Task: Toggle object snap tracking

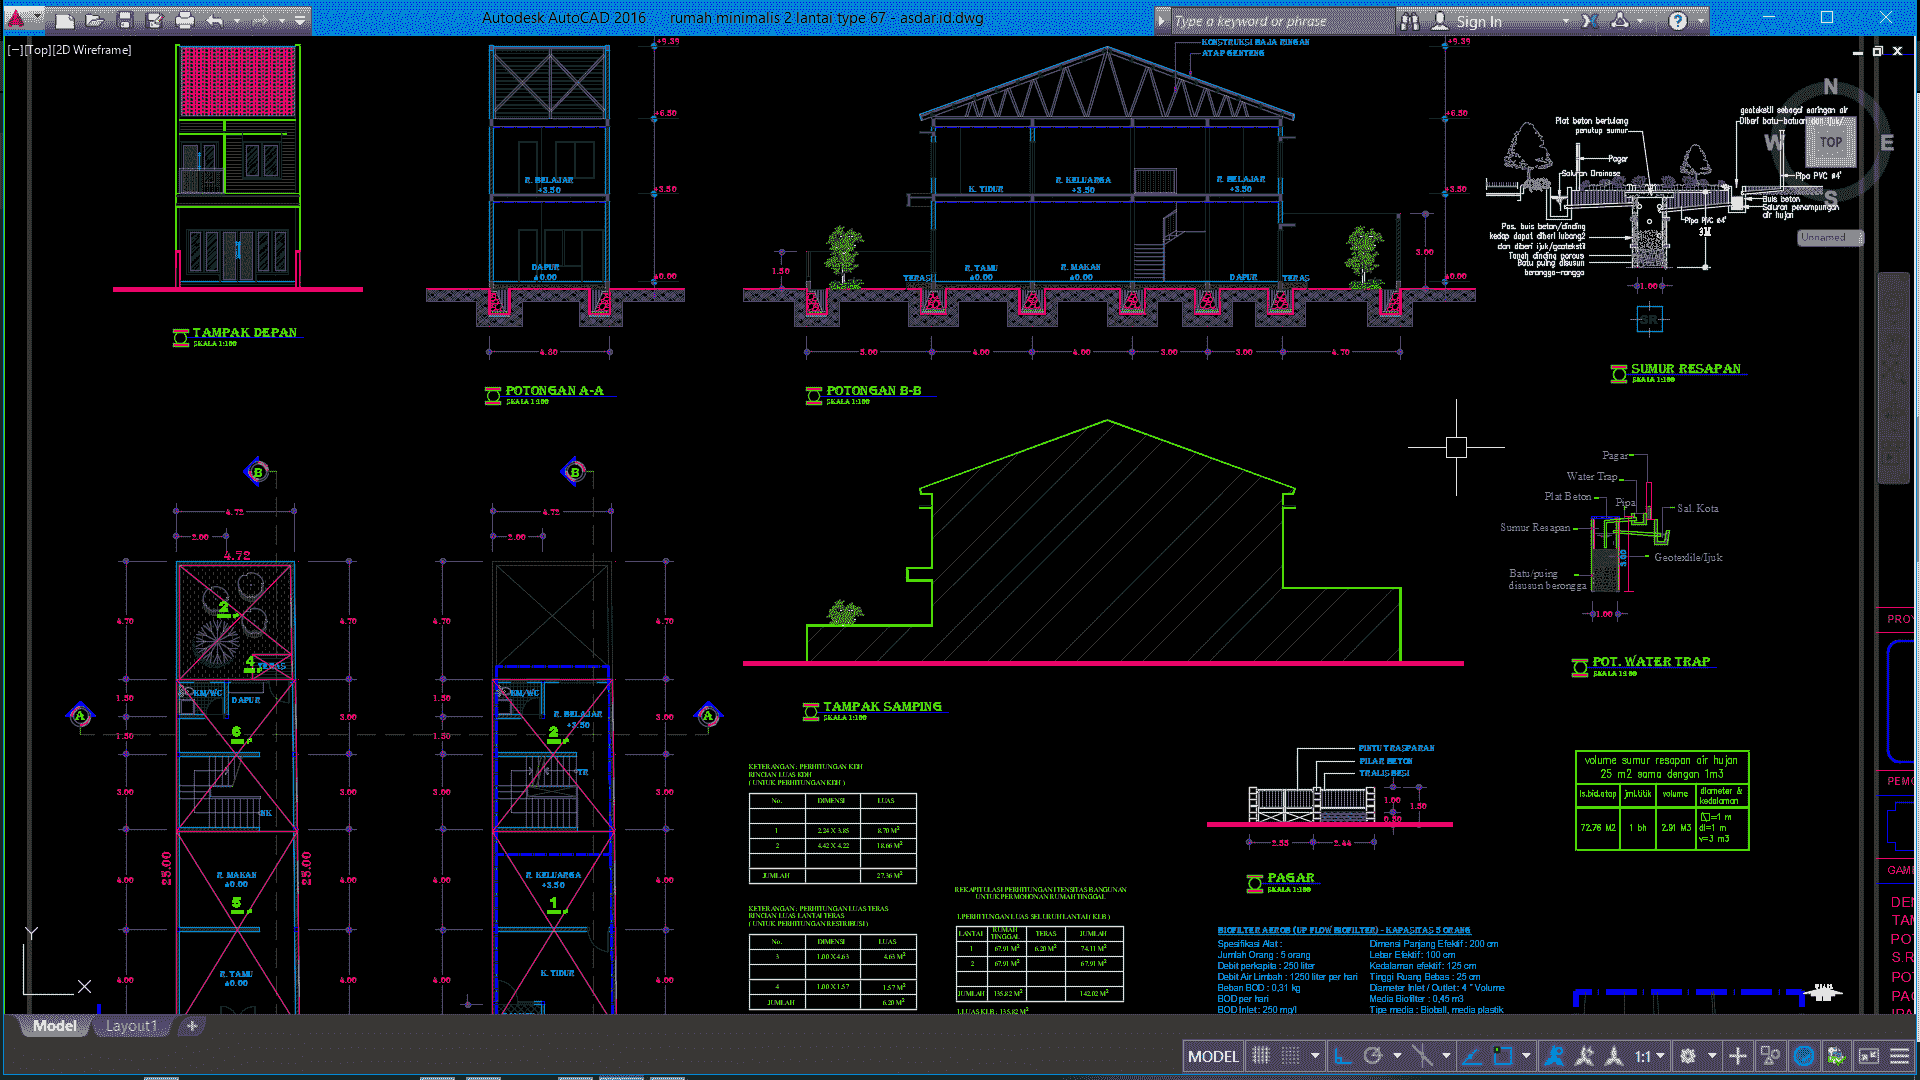Action: click(1472, 1056)
